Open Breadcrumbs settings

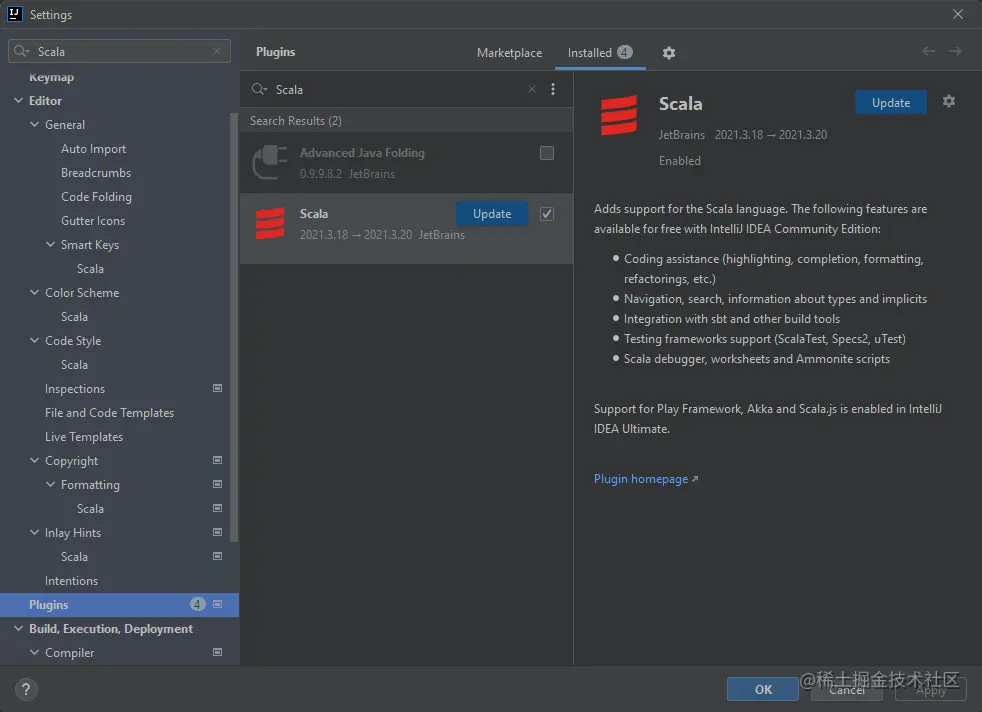[x=96, y=173]
